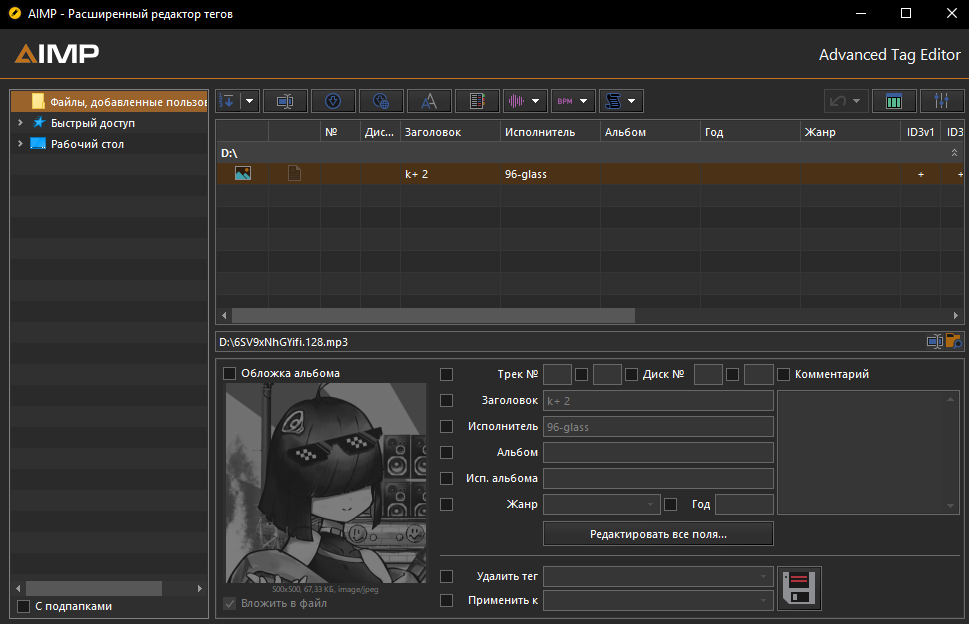The image size is (969, 624).
Task: Click the BPM toolbar icon
Action: click(x=565, y=101)
